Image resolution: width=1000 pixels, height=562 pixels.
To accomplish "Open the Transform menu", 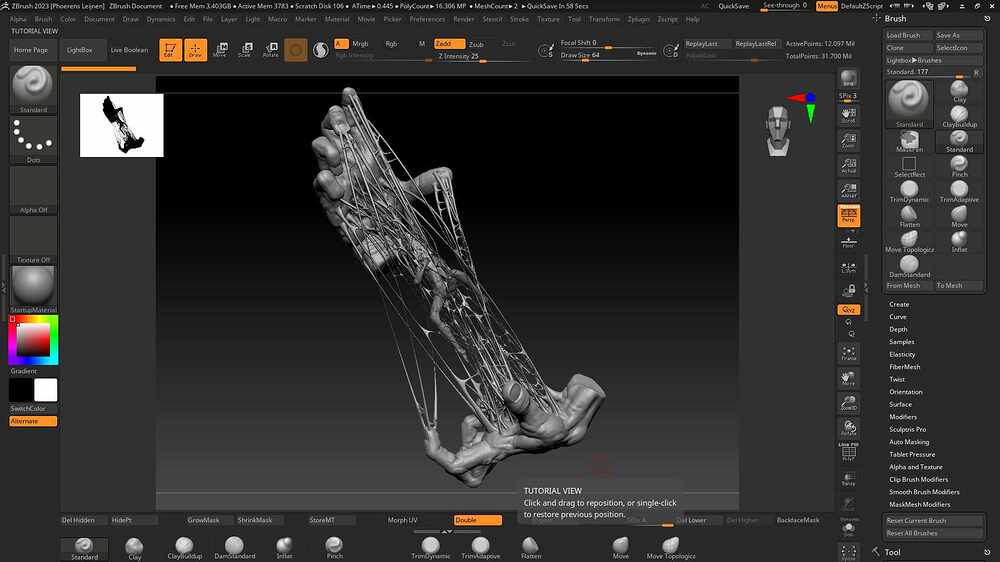I will tap(604, 19).
